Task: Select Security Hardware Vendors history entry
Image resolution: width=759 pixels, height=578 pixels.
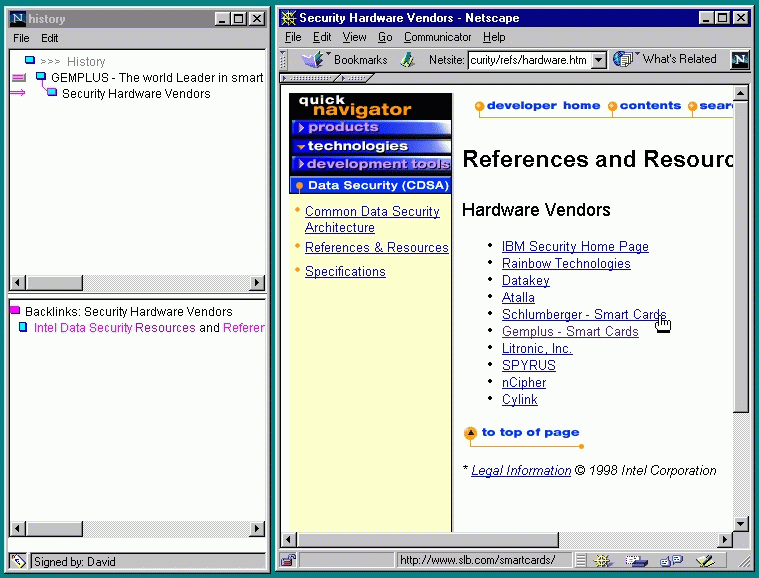Action: [136, 93]
